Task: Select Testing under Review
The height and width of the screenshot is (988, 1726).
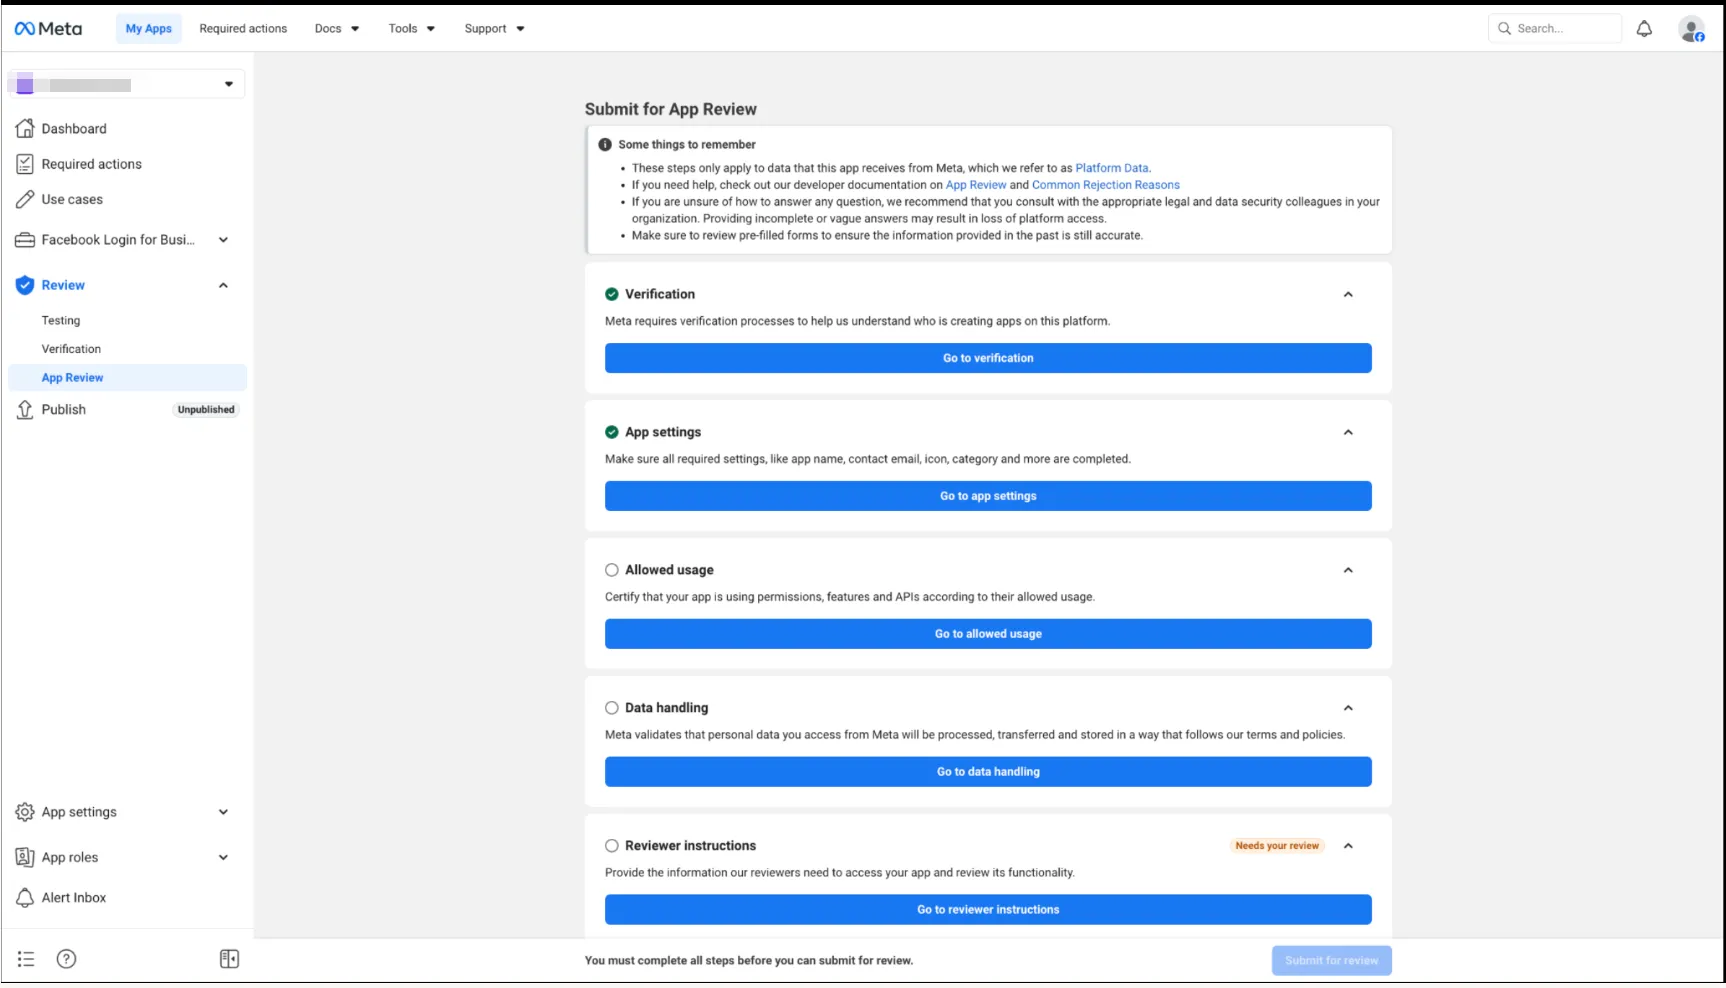Action: point(61,321)
